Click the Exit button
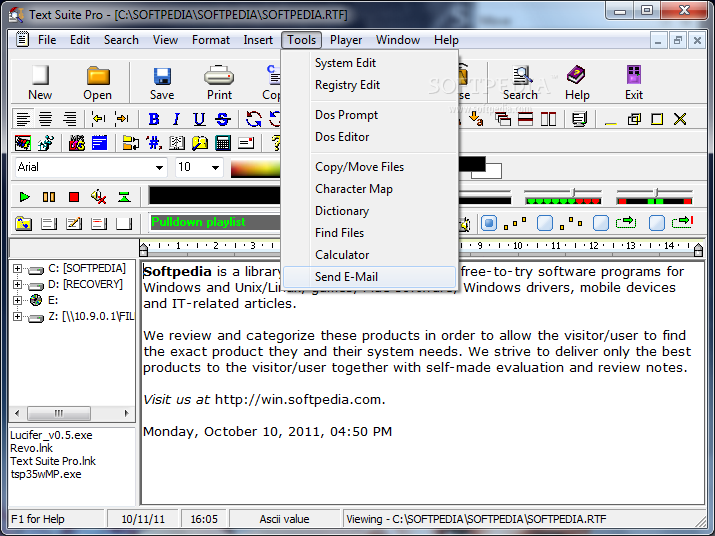 coord(634,83)
